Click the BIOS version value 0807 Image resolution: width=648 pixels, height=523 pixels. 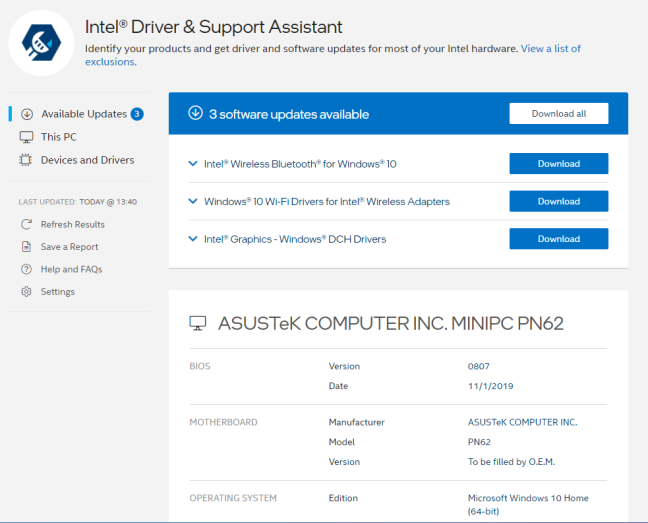(x=479, y=366)
